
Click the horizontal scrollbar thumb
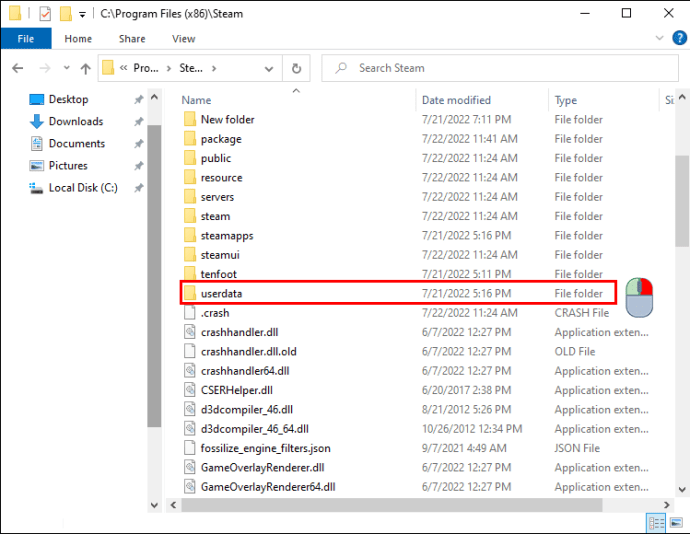point(392,505)
